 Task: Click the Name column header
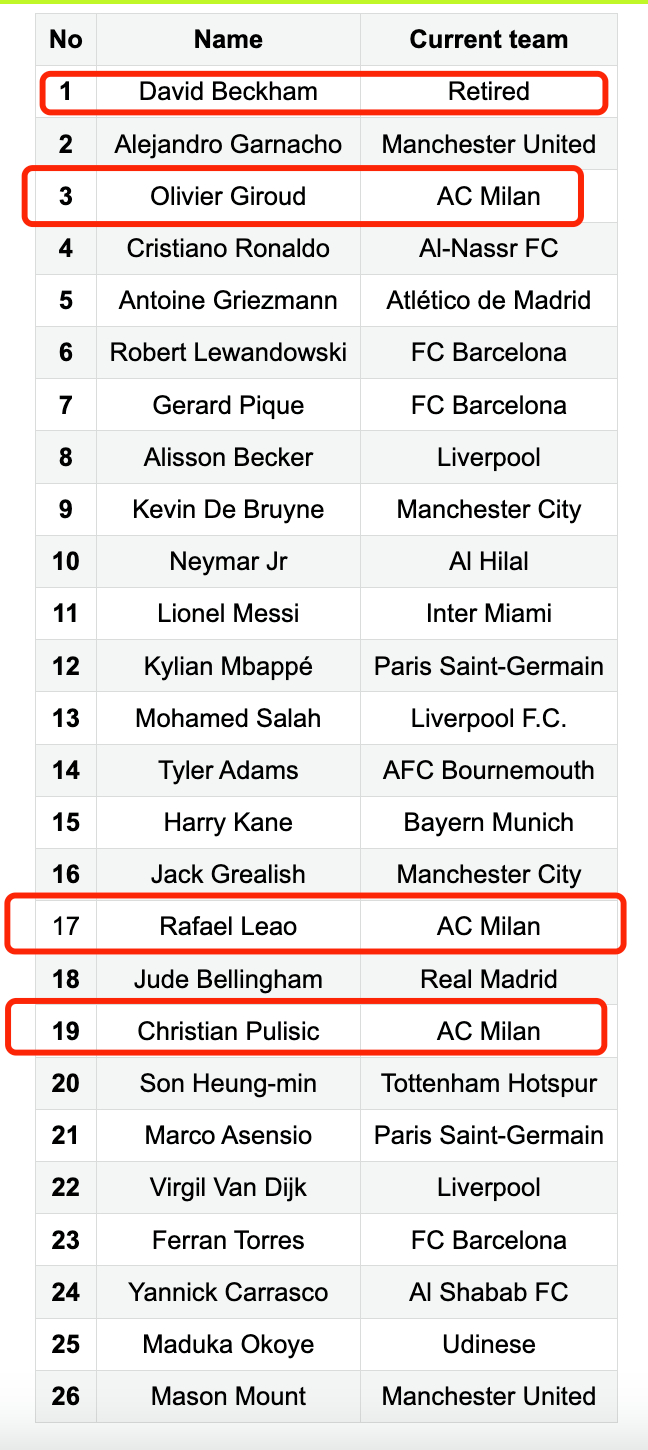pos(228,40)
